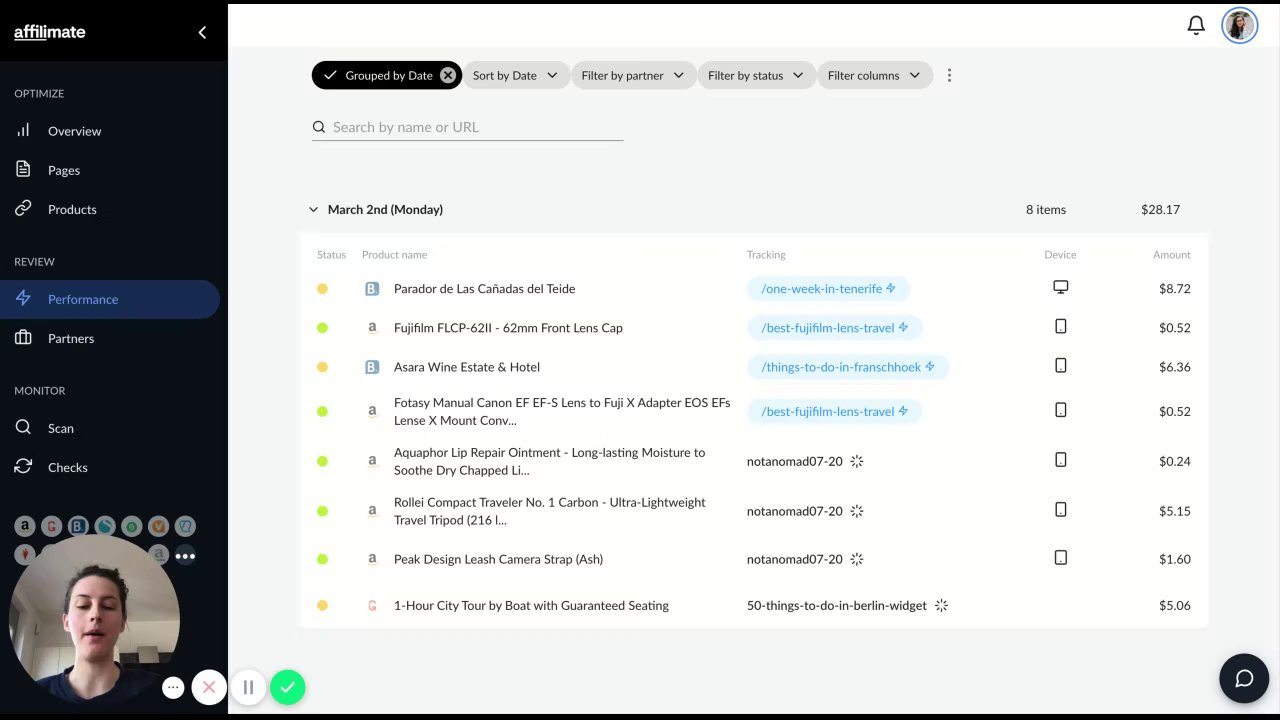Click the /one-week-in-tenerife tracking link
Viewport: 1280px width, 720px height.
click(828, 289)
